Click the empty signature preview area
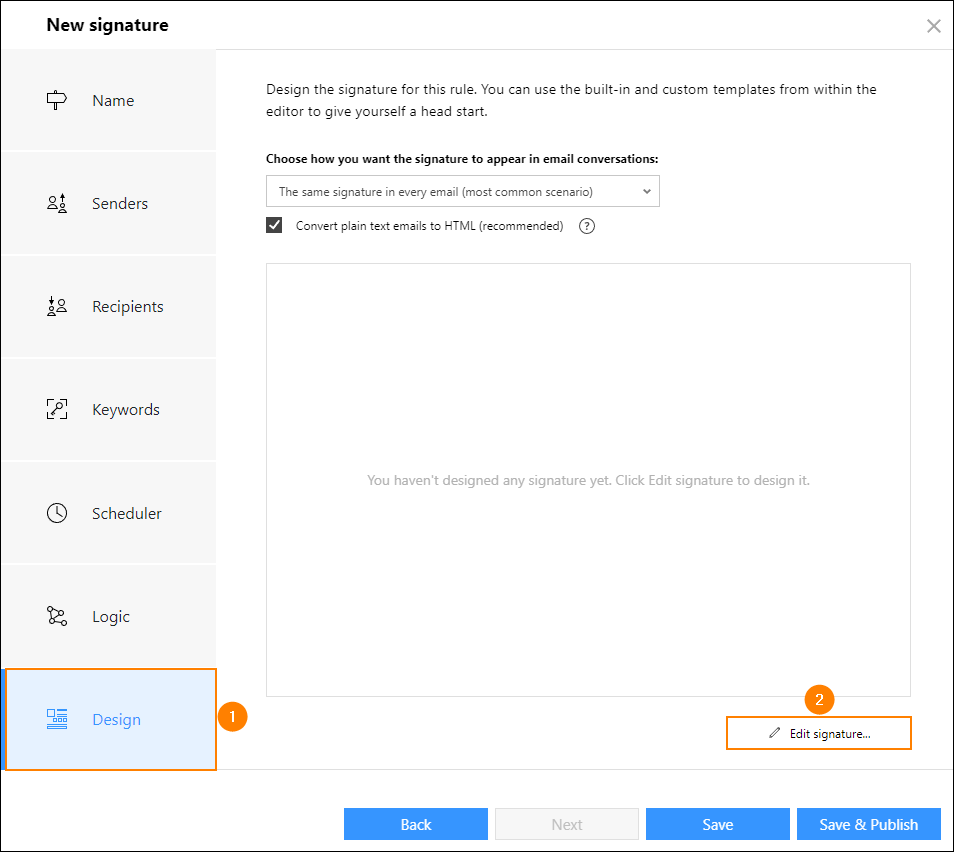 pyautogui.click(x=588, y=480)
